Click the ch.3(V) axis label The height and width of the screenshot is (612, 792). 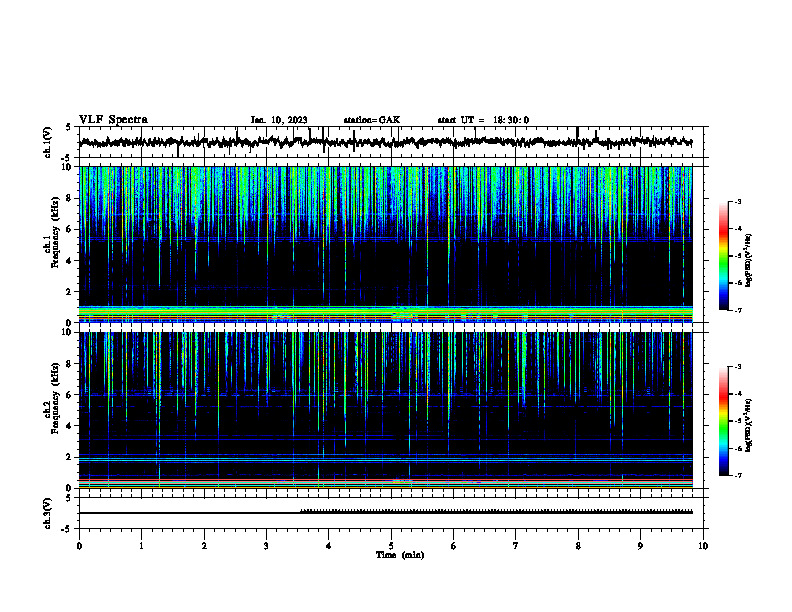48,513
